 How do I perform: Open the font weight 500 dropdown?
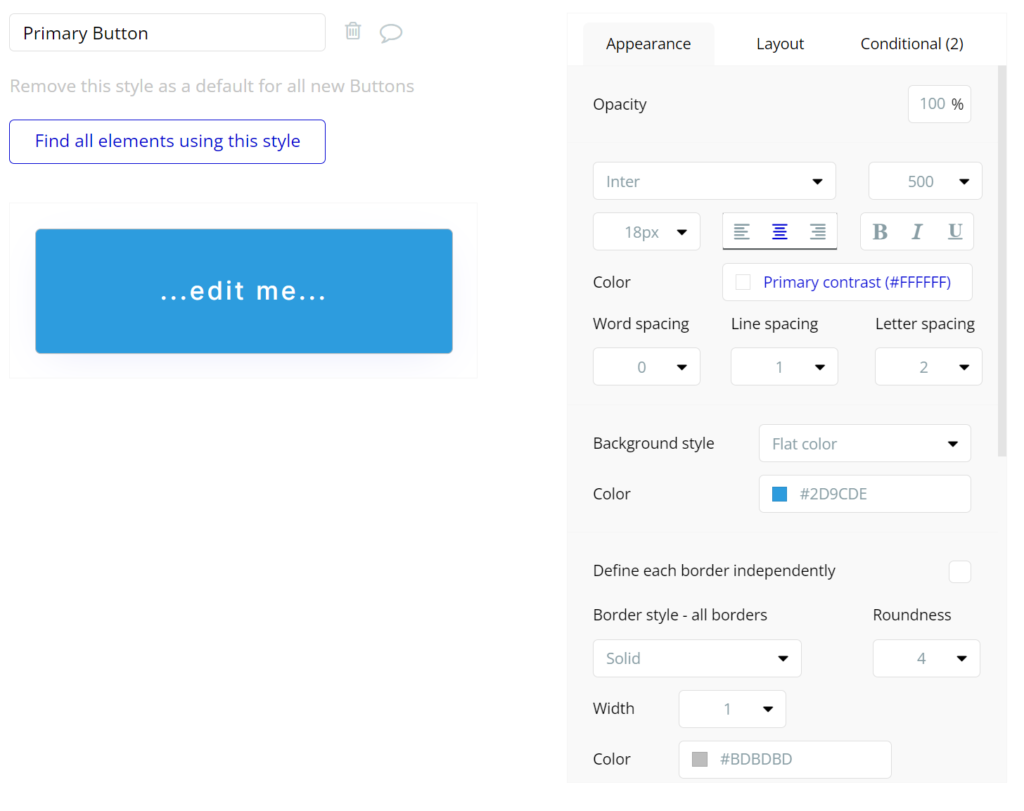pyautogui.click(x=925, y=181)
